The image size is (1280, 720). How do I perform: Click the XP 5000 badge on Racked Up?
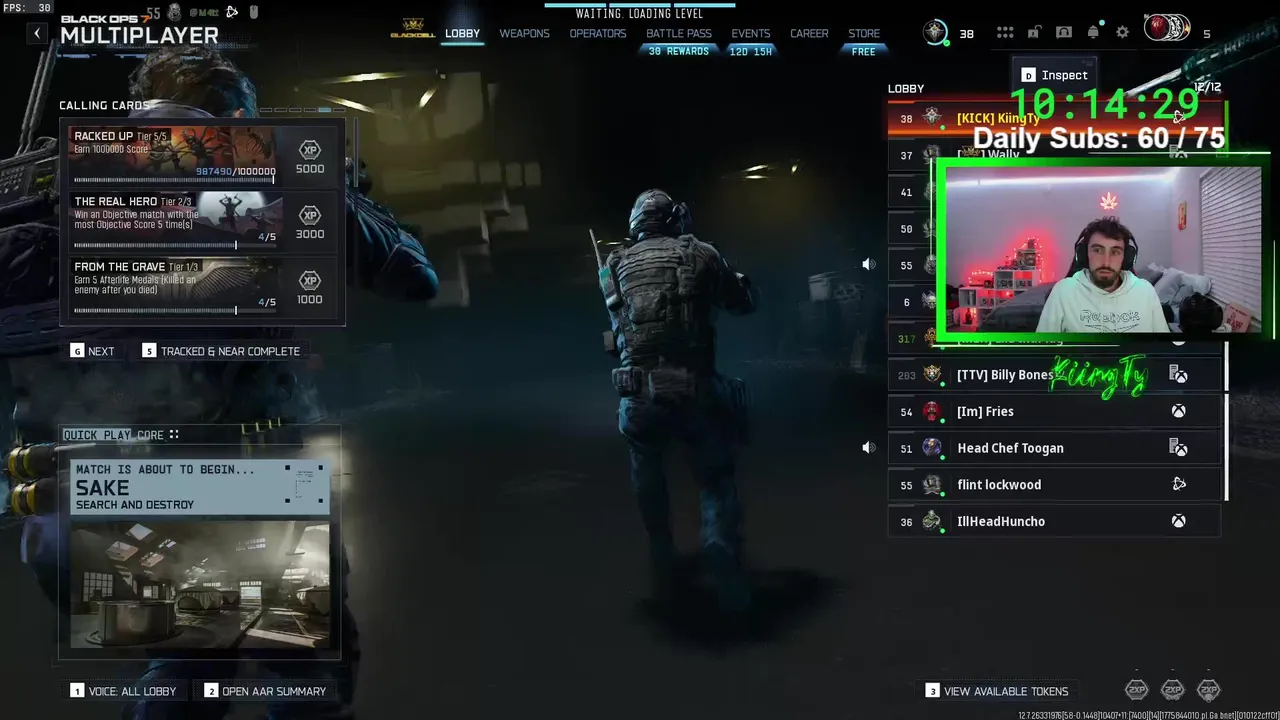click(x=310, y=157)
